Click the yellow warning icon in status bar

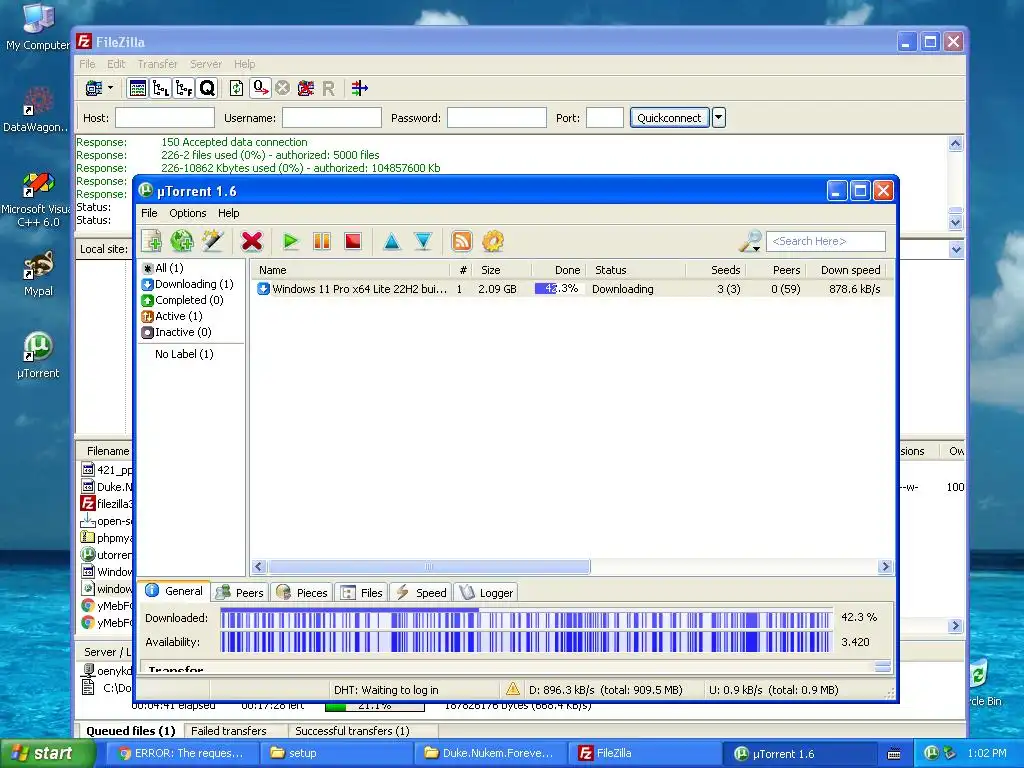coord(513,689)
